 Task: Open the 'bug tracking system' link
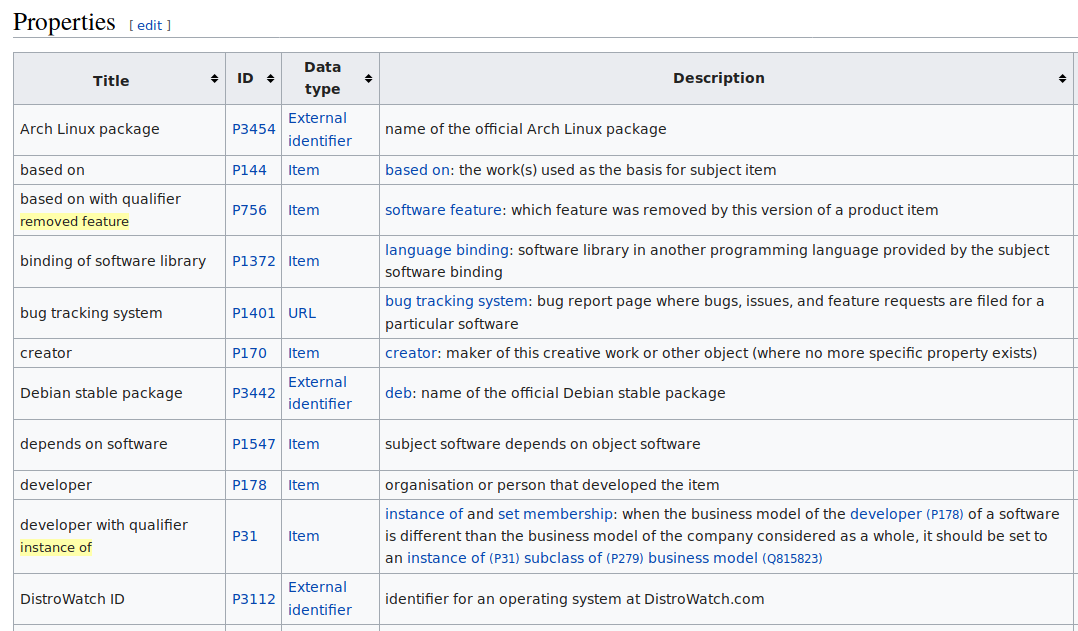(455, 300)
